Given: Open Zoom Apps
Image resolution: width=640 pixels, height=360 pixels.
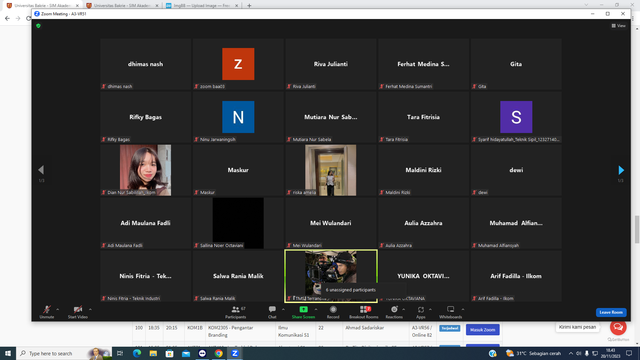Looking at the screenshot, I should click(x=421, y=312).
